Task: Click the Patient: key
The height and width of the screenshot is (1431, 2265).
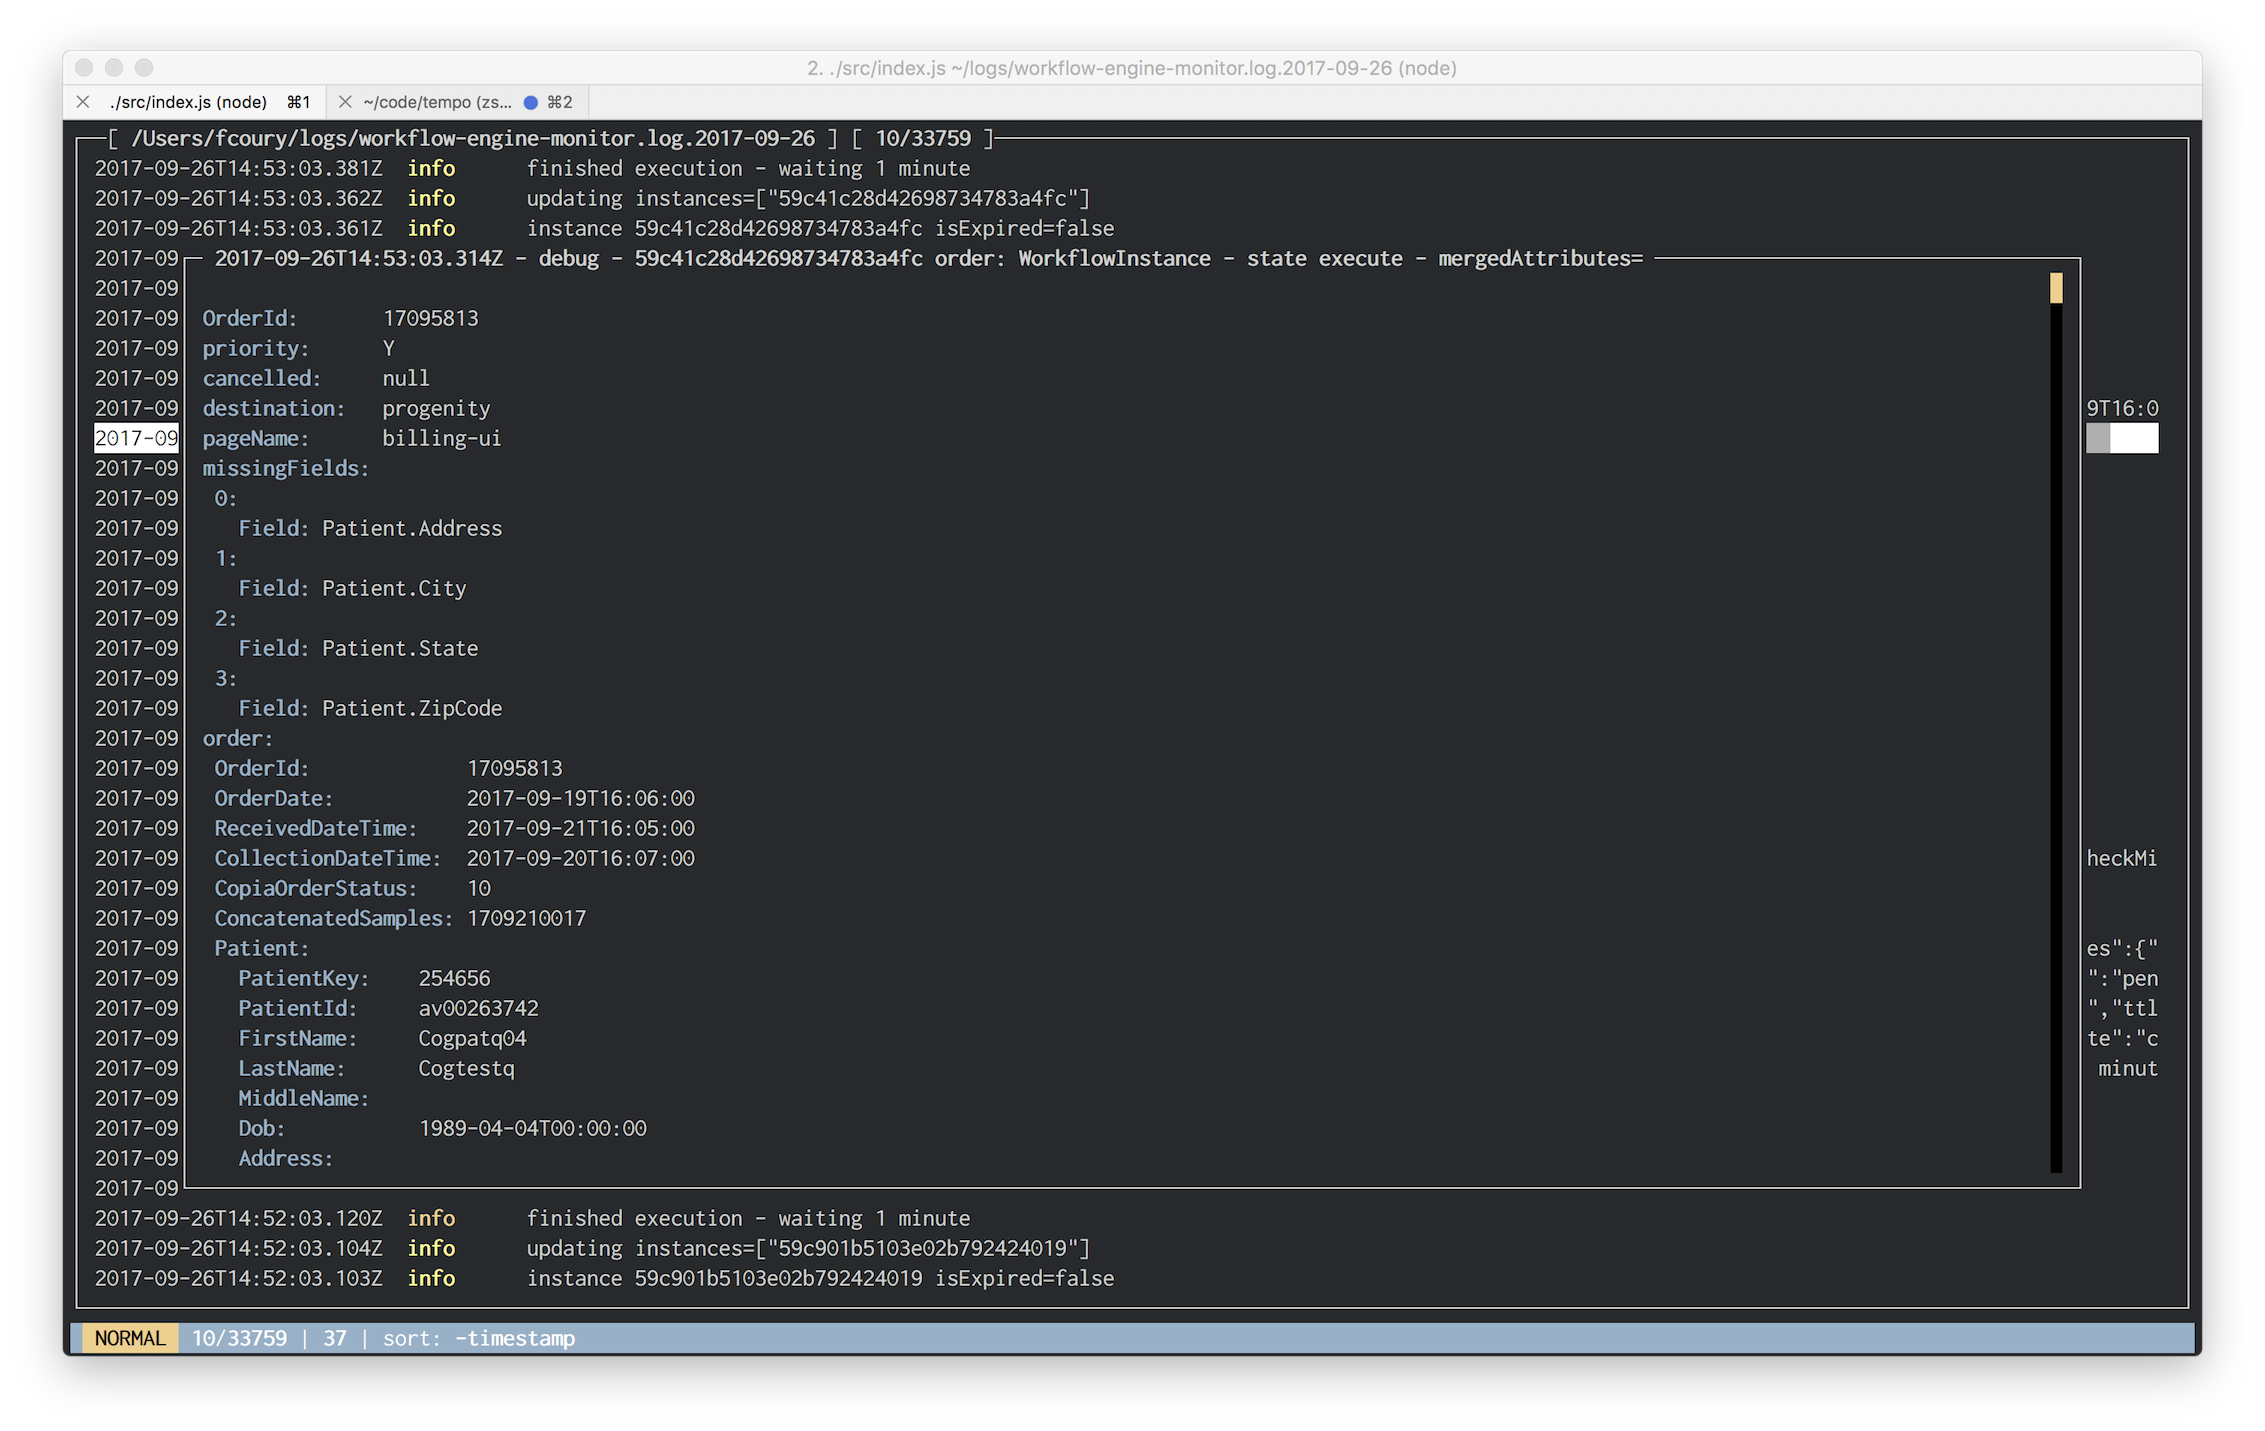Action: point(262,948)
